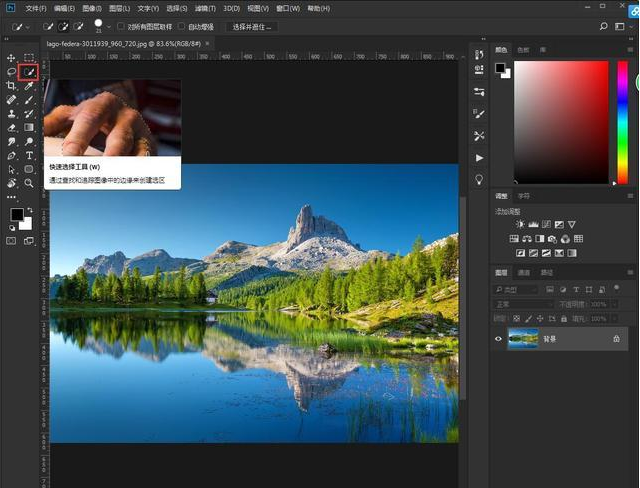
Task: Switch to the 通道 tab
Action: click(524, 272)
